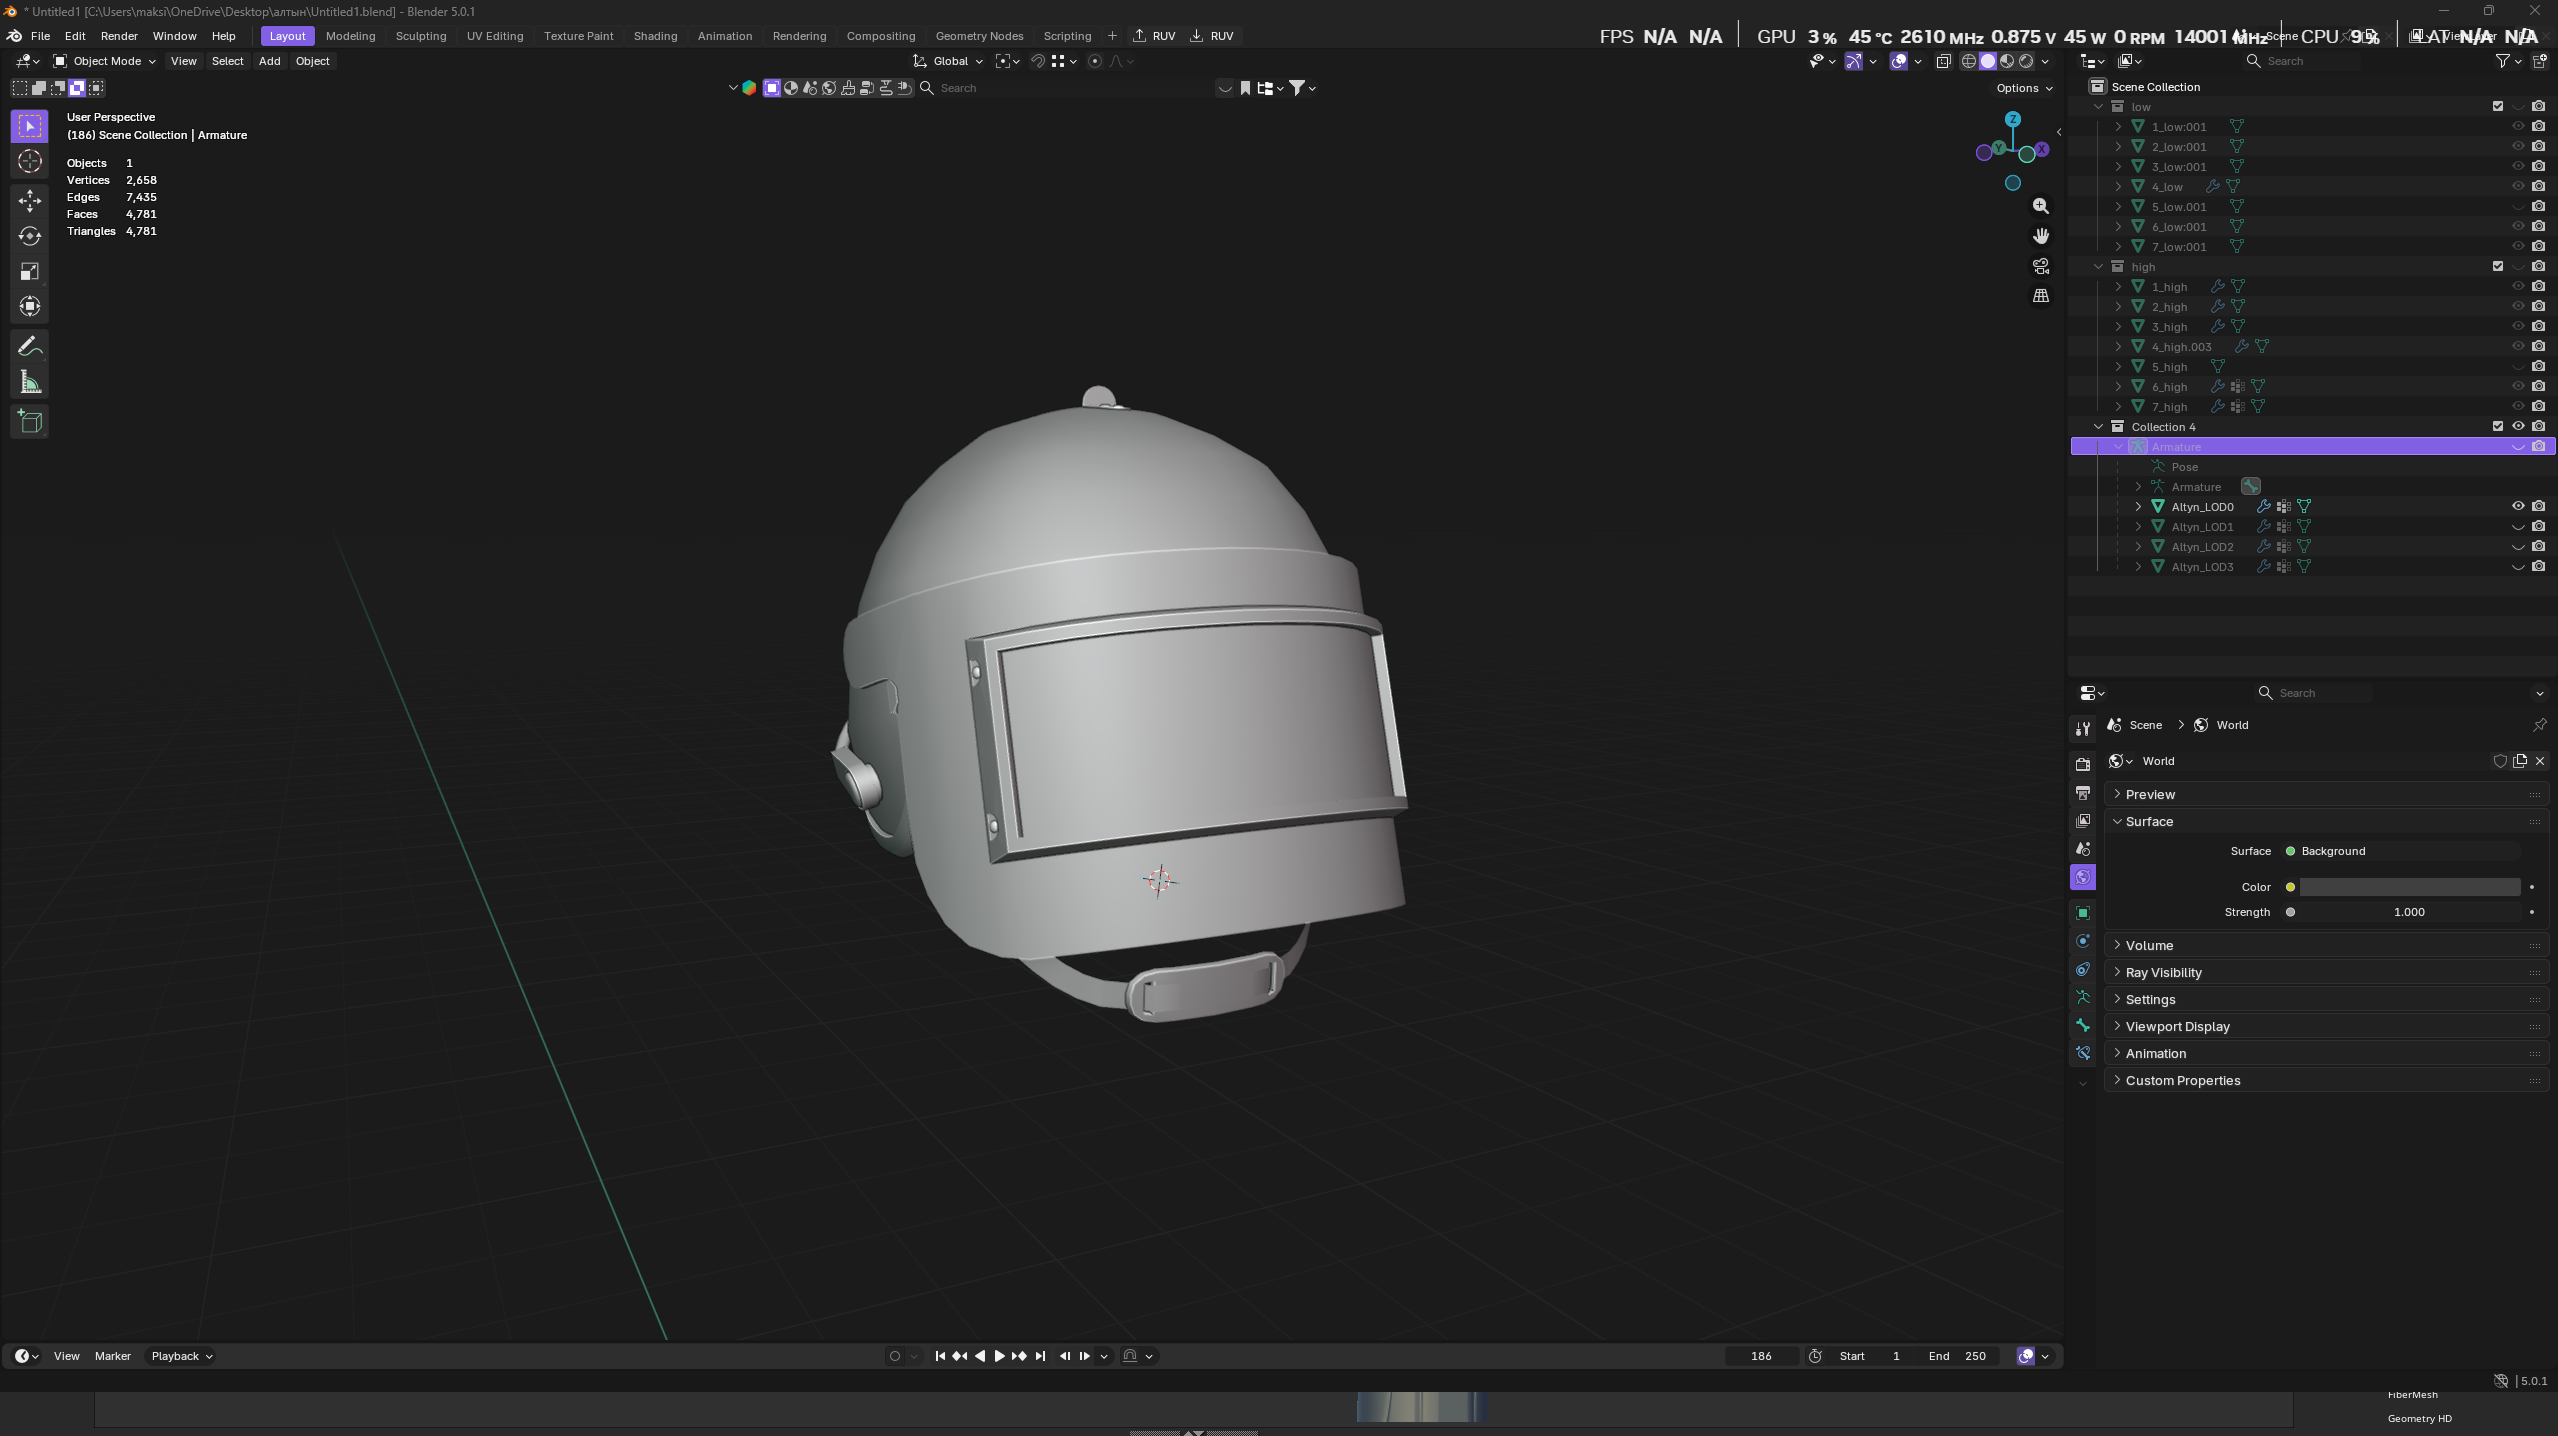The width and height of the screenshot is (2558, 1436).
Task: Hide Altyn_LOD0 with its eye icon
Action: (2518, 506)
